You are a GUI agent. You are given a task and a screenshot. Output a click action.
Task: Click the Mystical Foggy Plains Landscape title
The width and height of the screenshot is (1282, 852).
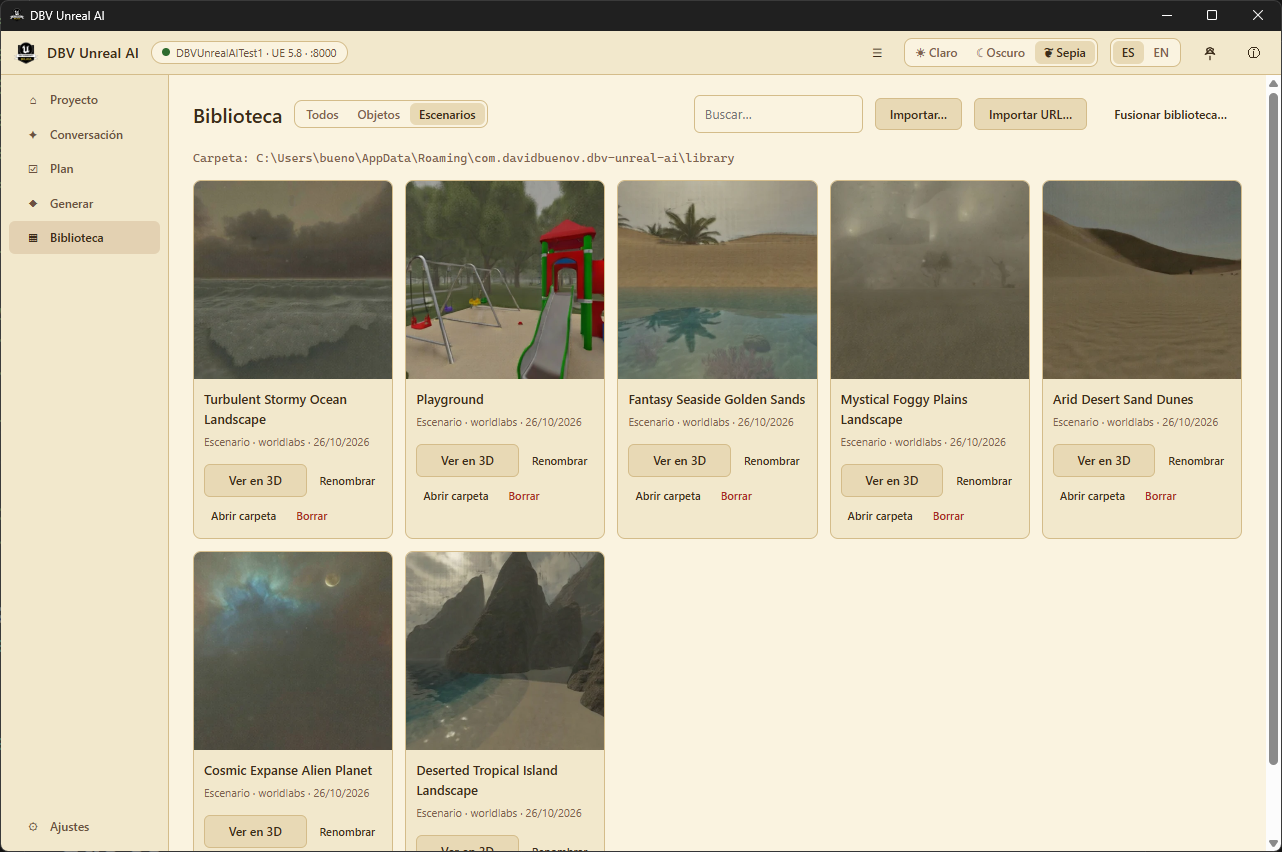tap(904, 409)
